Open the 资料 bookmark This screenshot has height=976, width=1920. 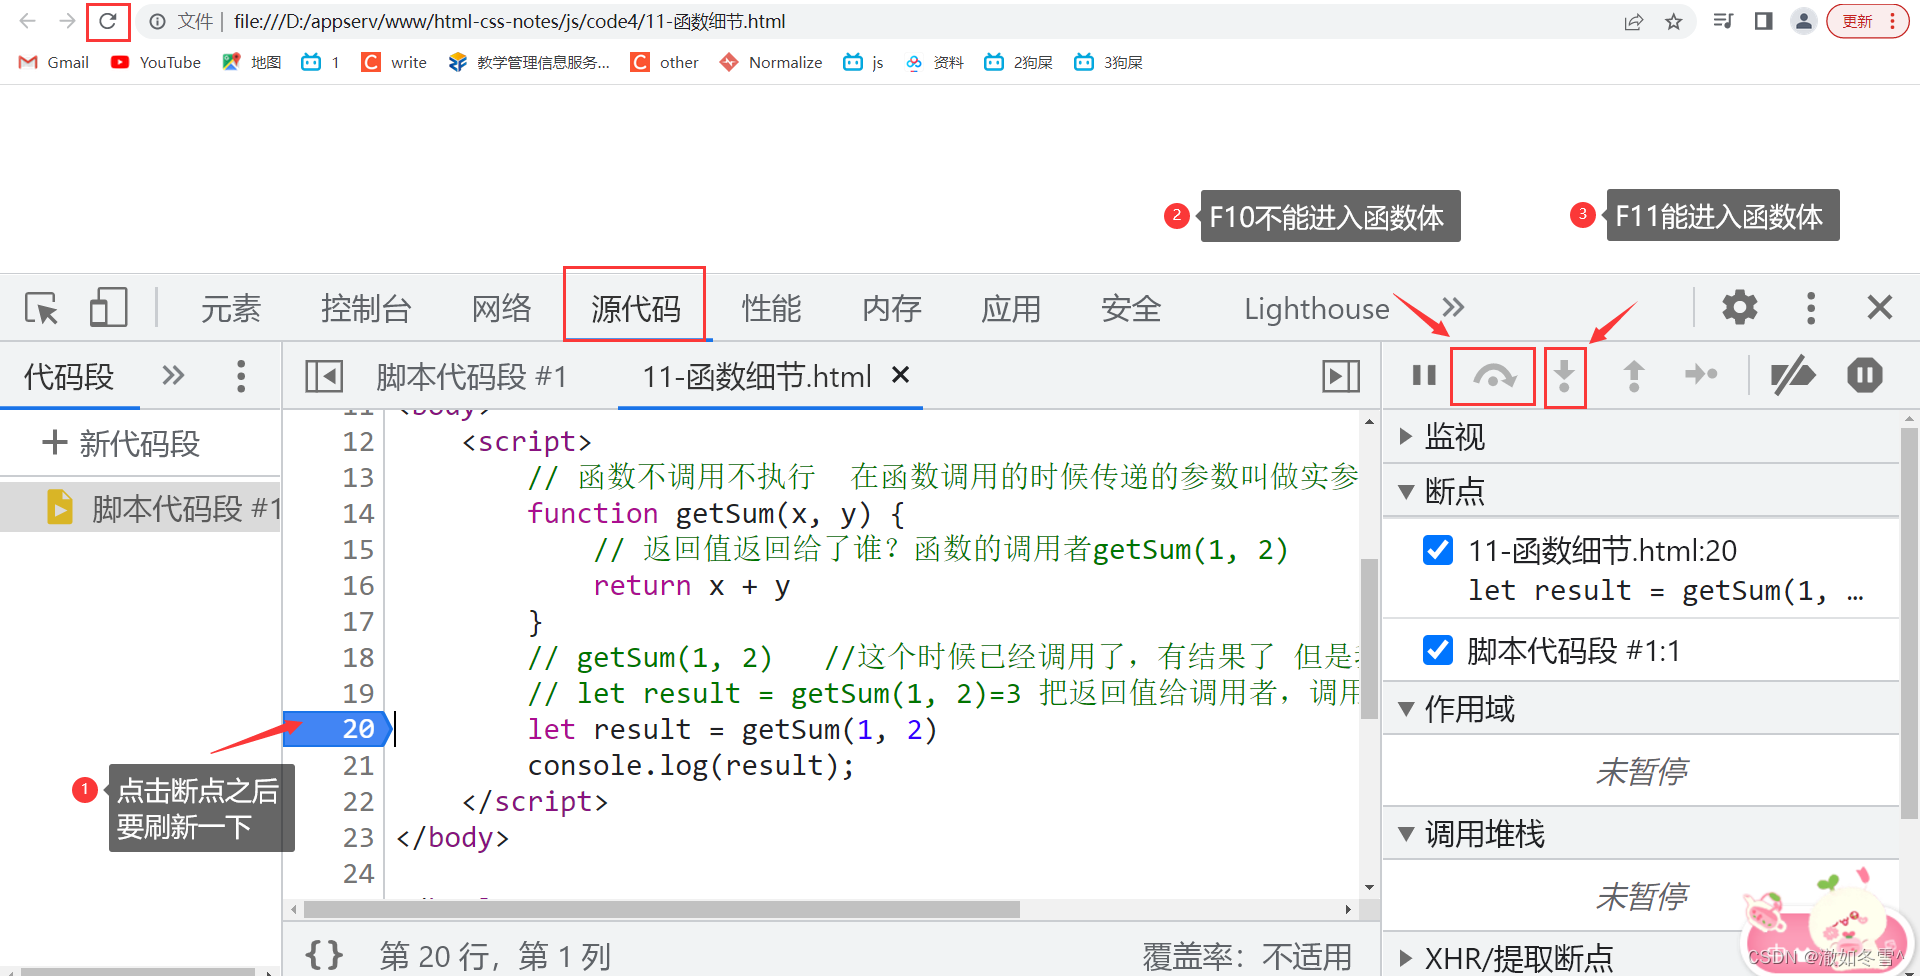(x=934, y=62)
